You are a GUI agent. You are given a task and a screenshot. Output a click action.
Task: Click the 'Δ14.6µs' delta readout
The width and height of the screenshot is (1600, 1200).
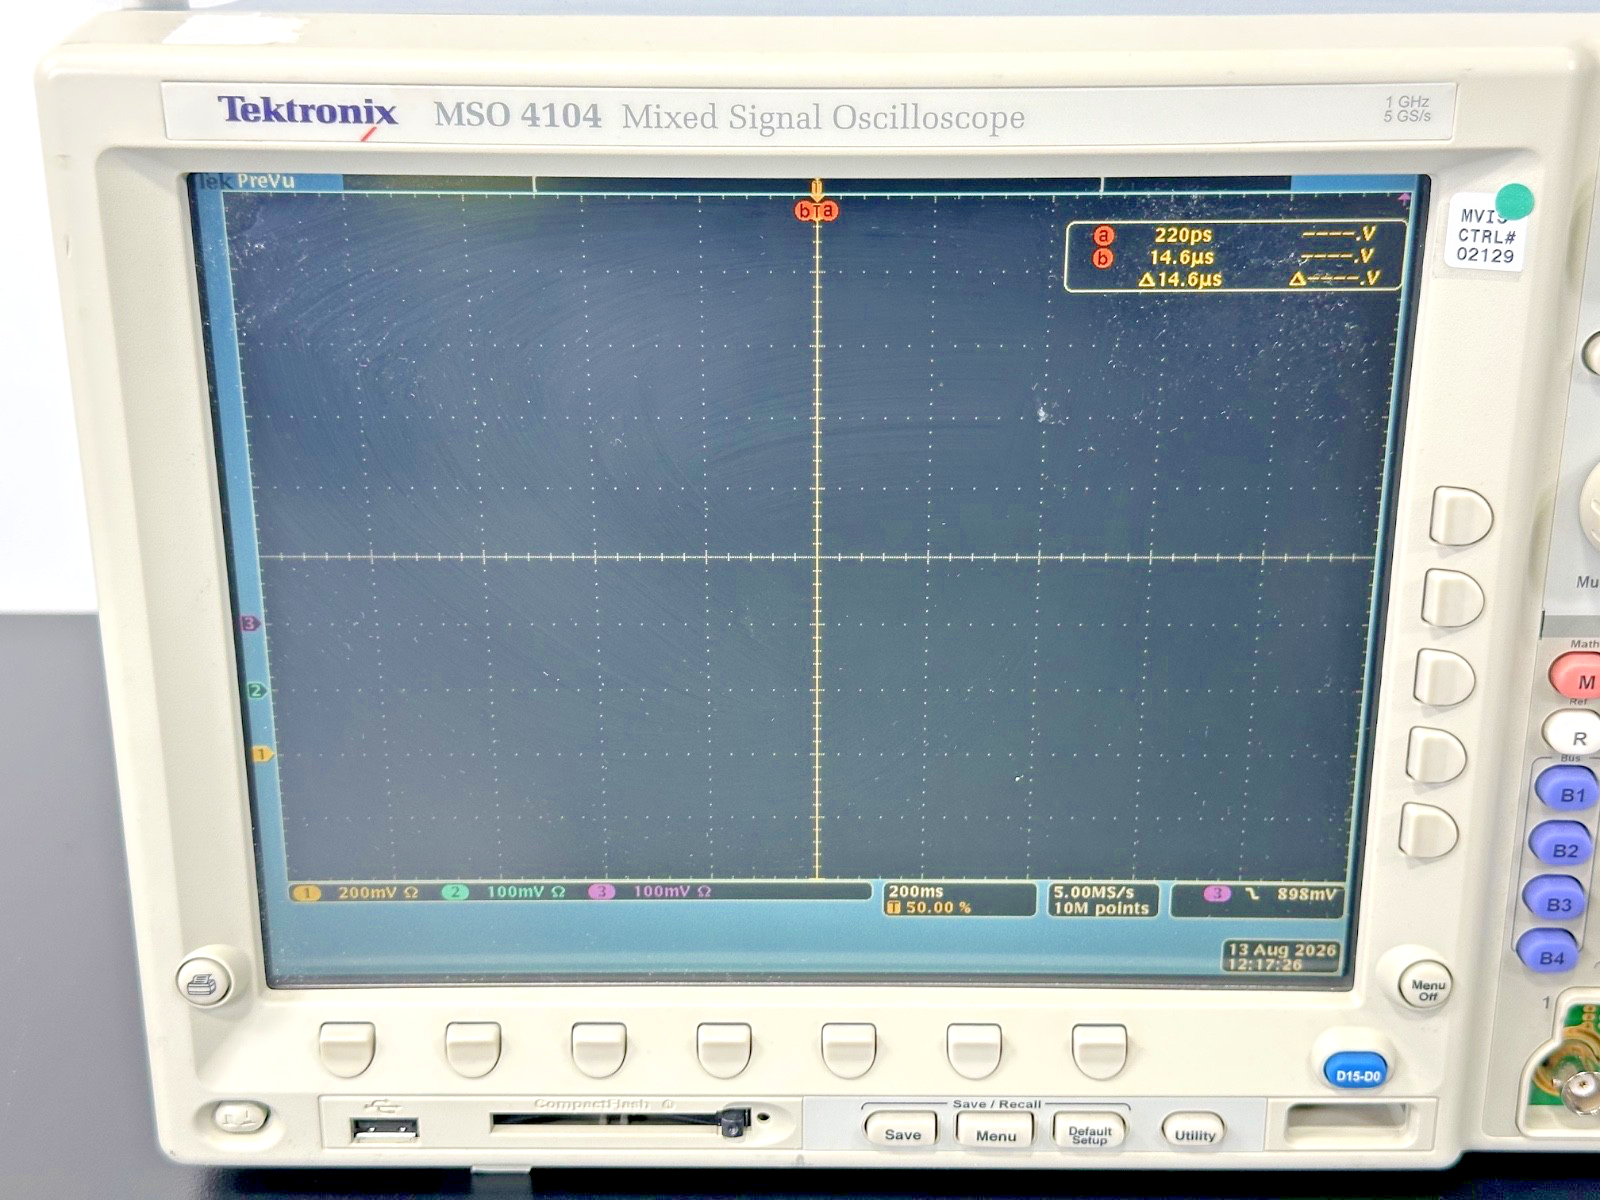click(1180, 279)
